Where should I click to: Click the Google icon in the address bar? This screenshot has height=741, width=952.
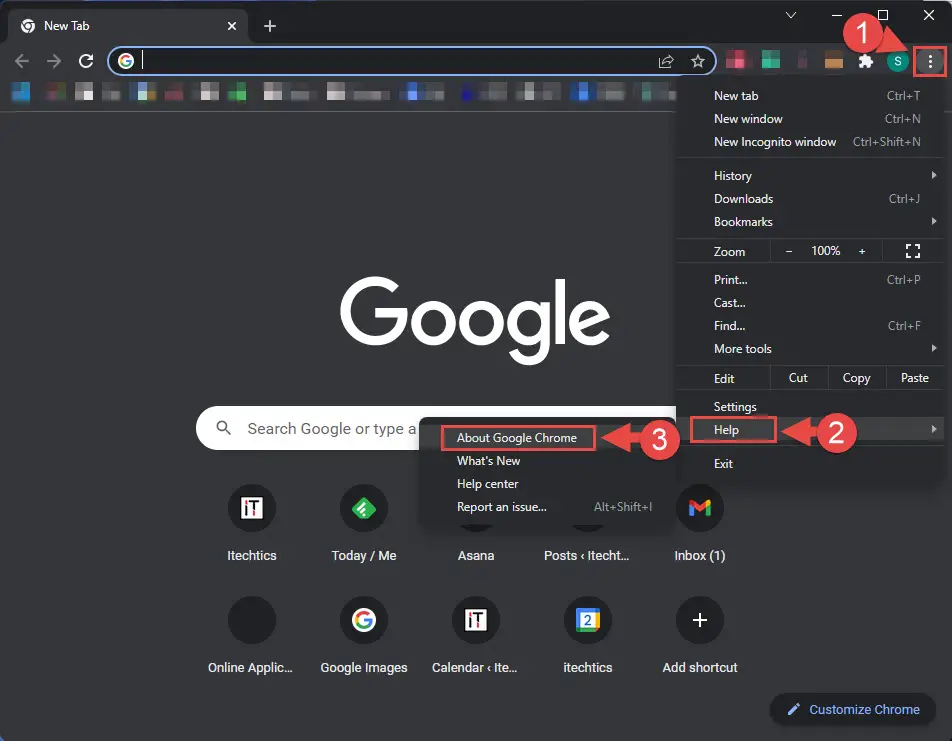126,61
